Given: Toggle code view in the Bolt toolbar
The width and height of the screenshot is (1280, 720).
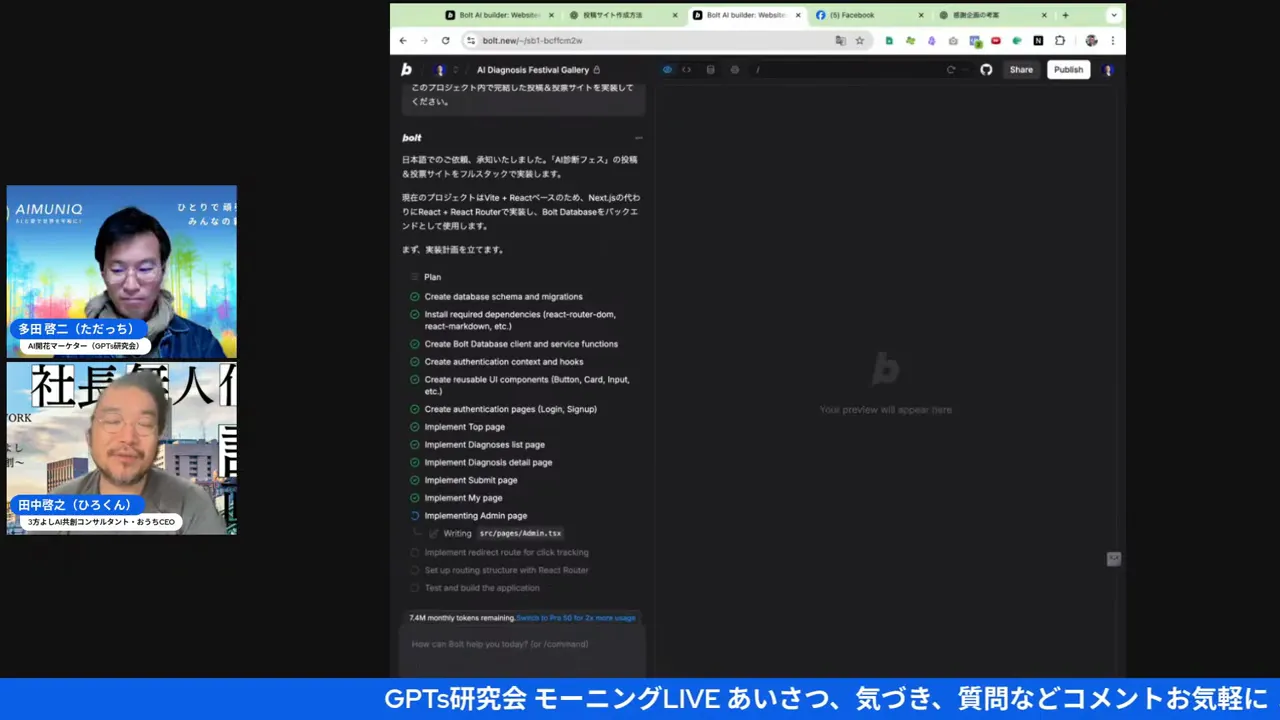Looking at the screenshot, I should coord(687,70).
